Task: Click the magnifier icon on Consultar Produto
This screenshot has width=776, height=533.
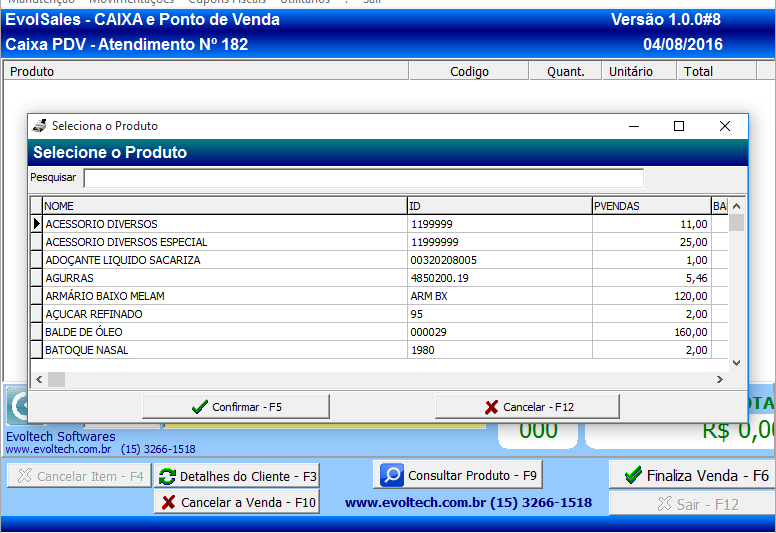Action: point(392,475)
